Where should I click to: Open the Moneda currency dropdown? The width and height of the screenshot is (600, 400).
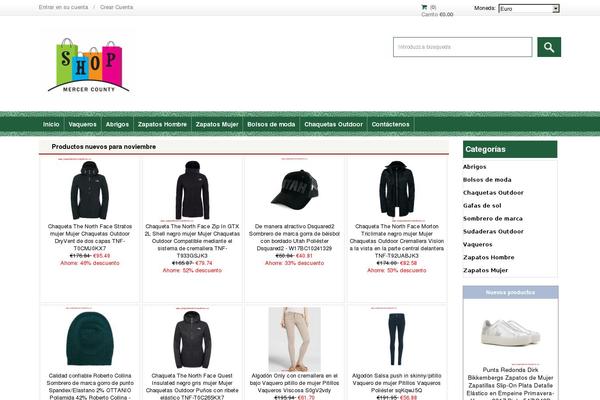coord(529,8)
